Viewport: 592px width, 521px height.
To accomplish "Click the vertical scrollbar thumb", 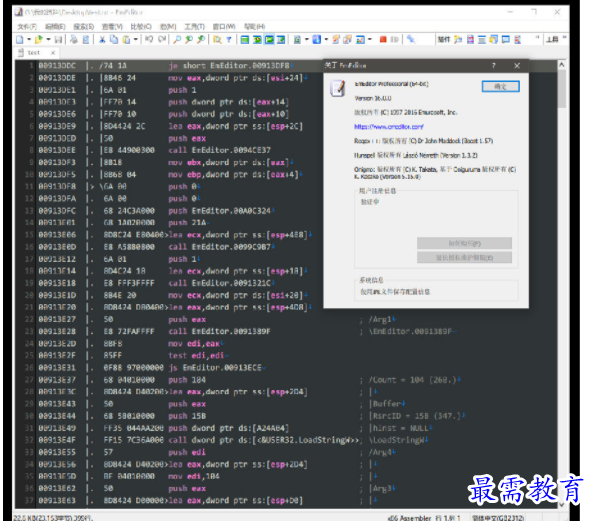I will [561, 89].
